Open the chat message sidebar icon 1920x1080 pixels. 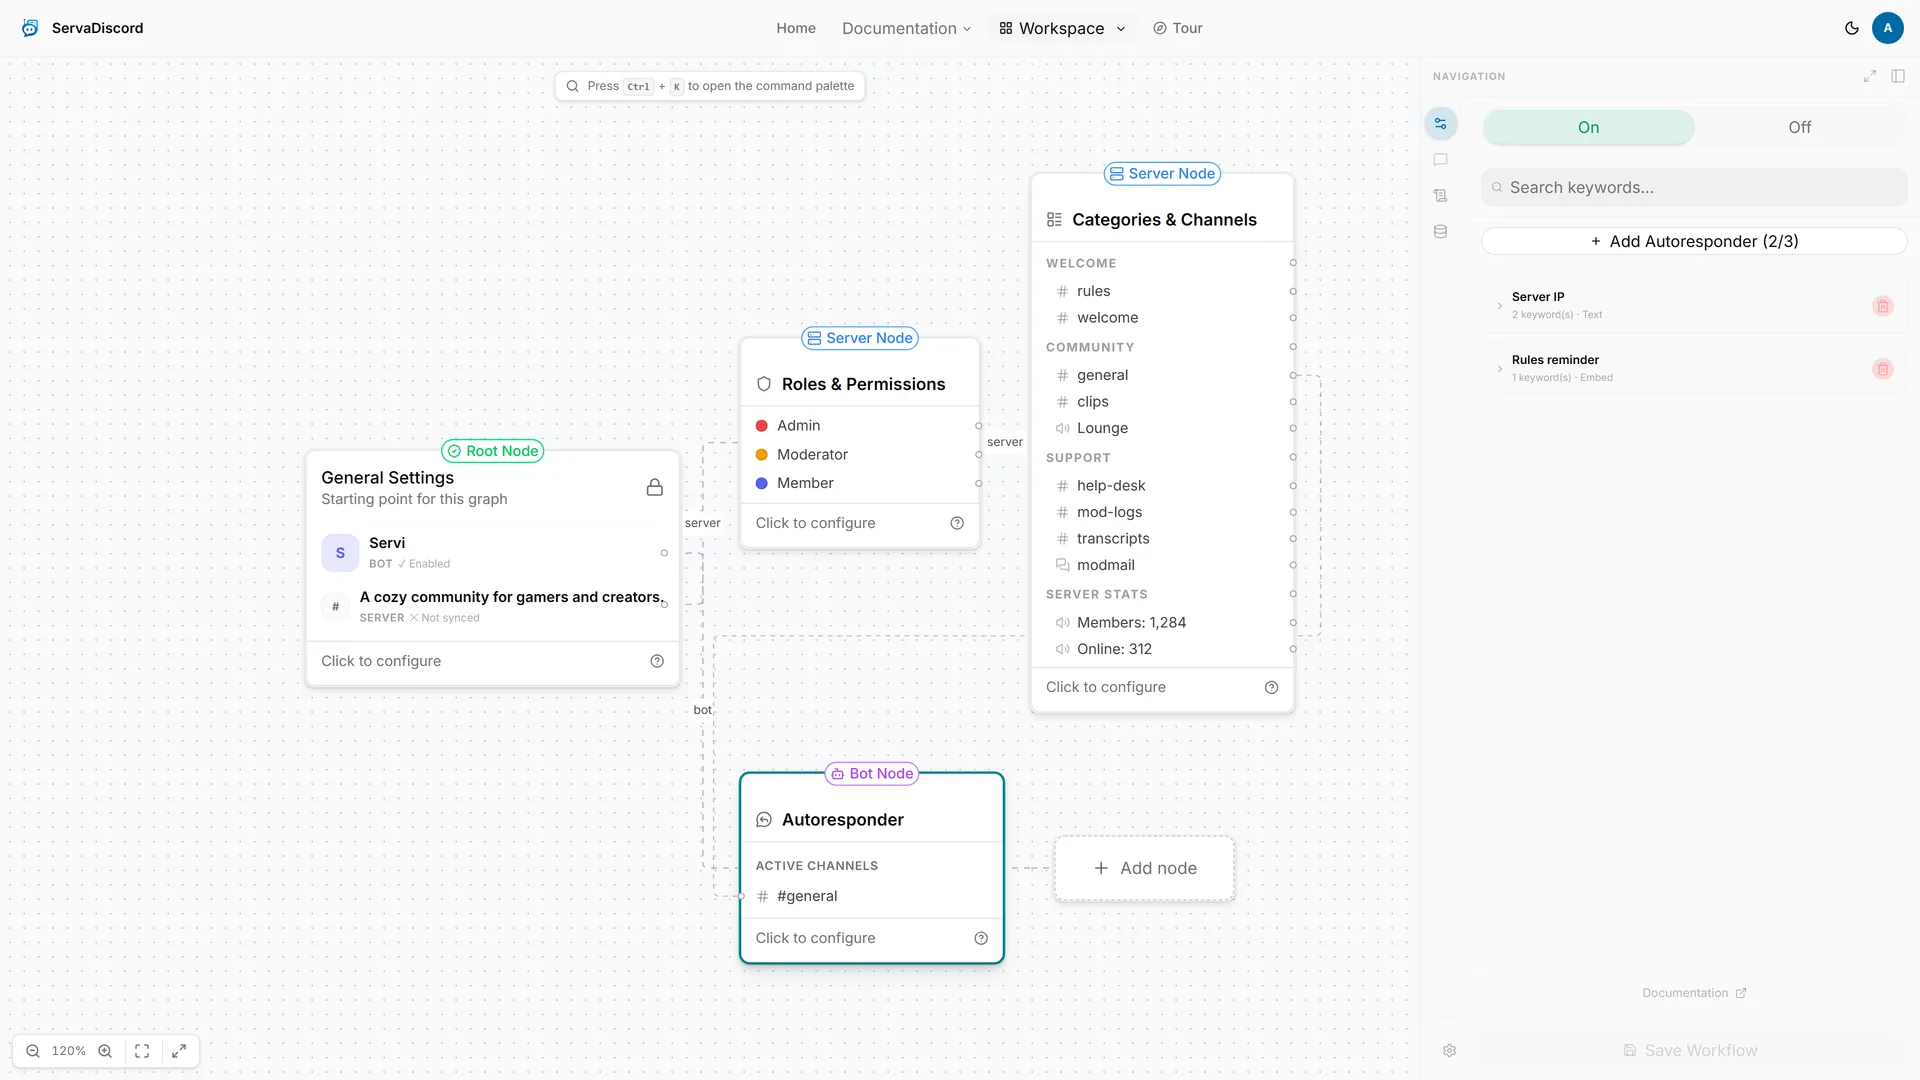[1441, 160]
